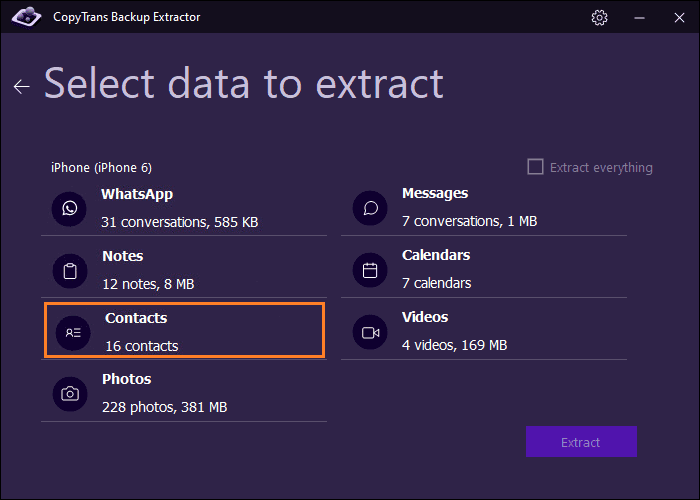The width and height of the screenshot is (700, 500).
Task: Enable the Extract everything checkbox
Action: click(535, 167)
